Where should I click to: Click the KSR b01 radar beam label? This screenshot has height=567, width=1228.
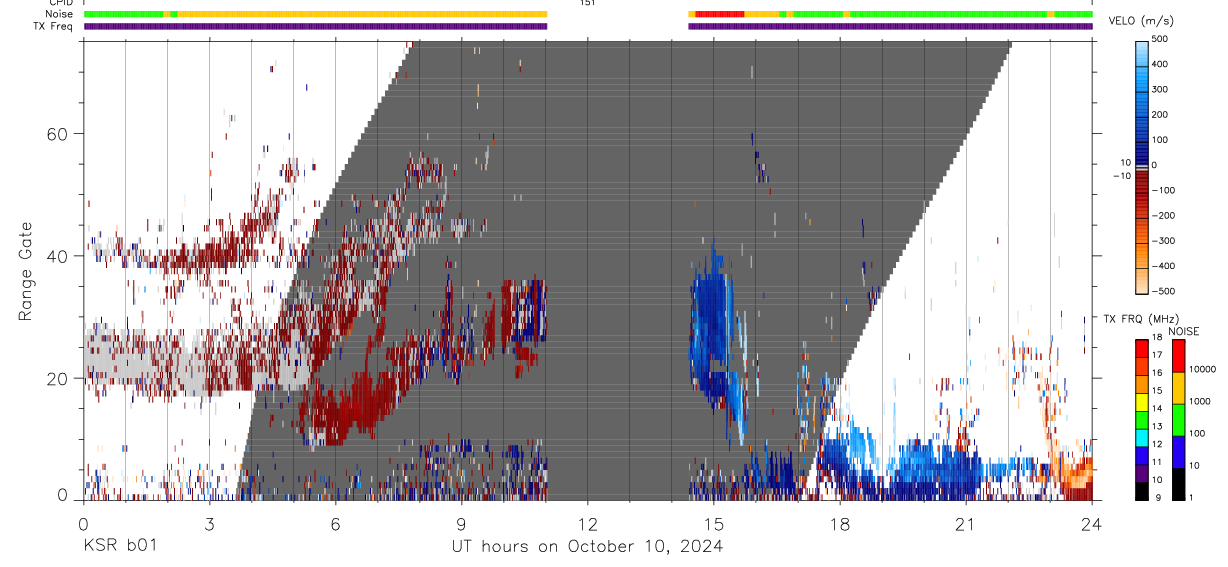[x=120, y=546]
